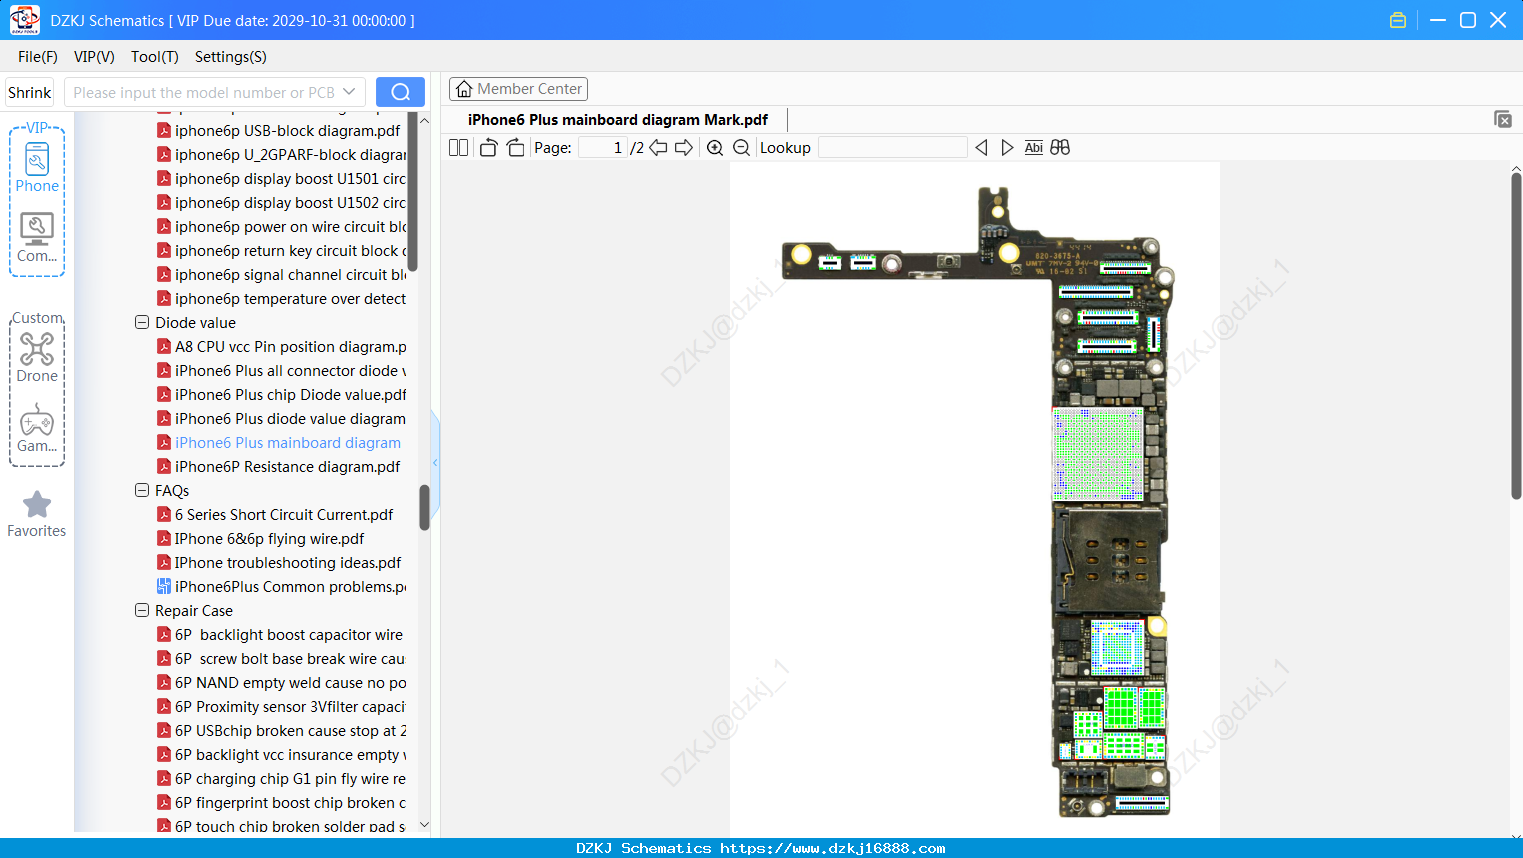Click the blue search button
This screenshot has height=858, width=1523.
pyautogui.click(x=400, y=92)
